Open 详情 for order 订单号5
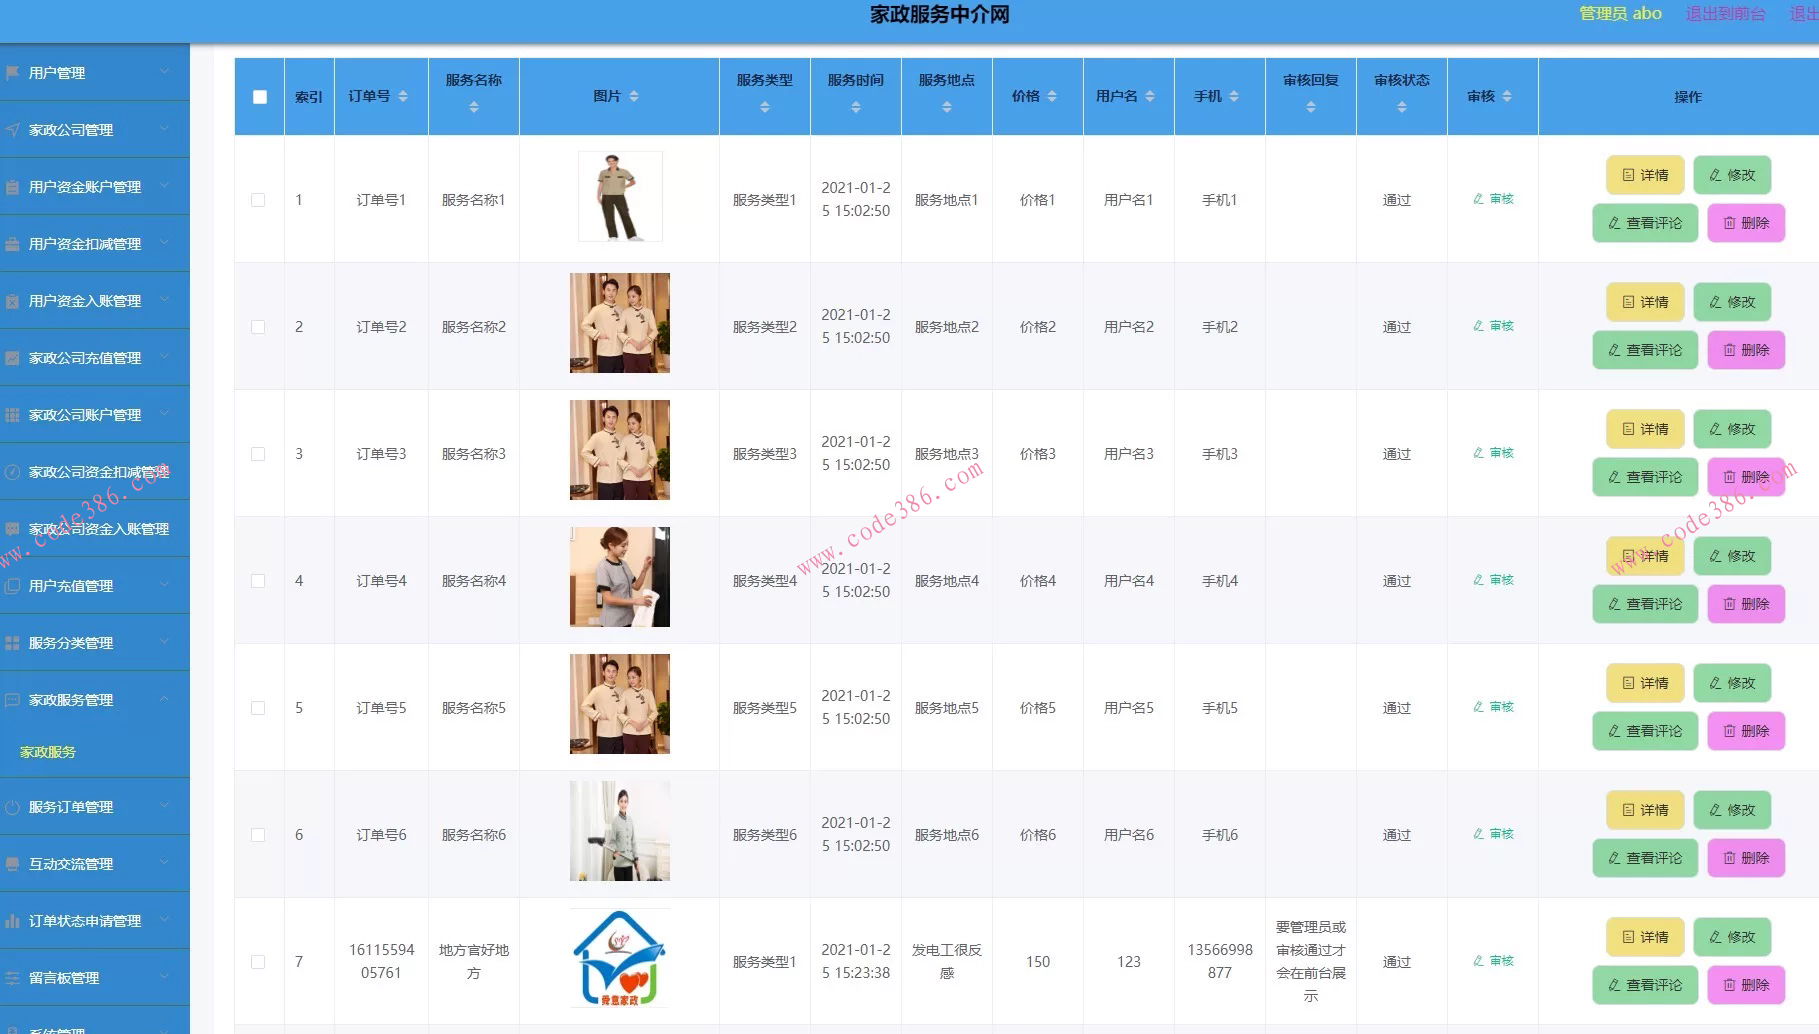The width and height of the screenshot is (1819, 1034). point(1645,683)
